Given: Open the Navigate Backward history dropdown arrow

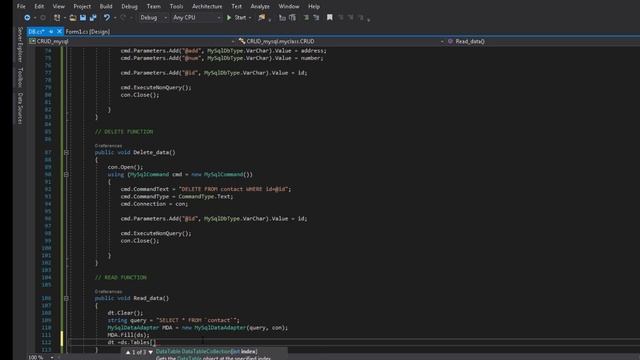Looking at the screenshot, I should [35, 18].
